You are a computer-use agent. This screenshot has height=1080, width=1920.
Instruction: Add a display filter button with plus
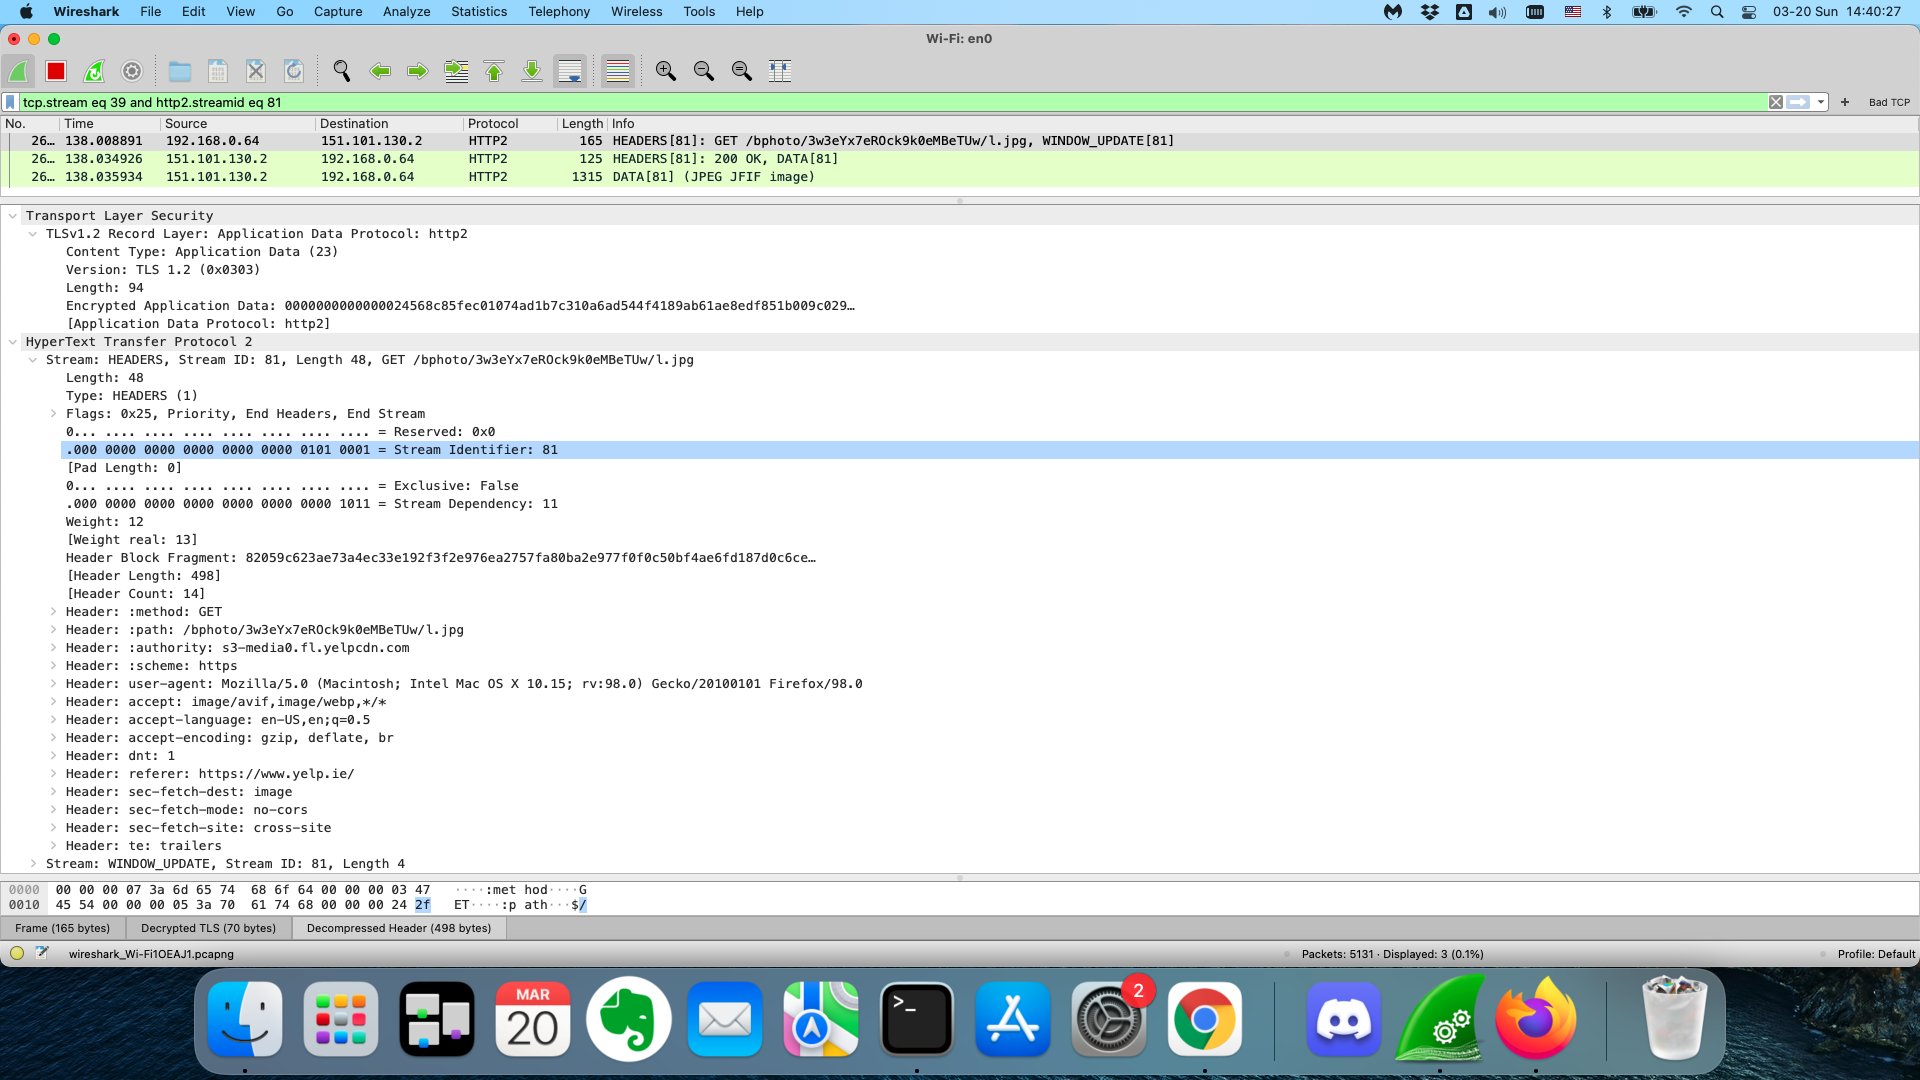pyautogui.click(x=1845, y=102)
